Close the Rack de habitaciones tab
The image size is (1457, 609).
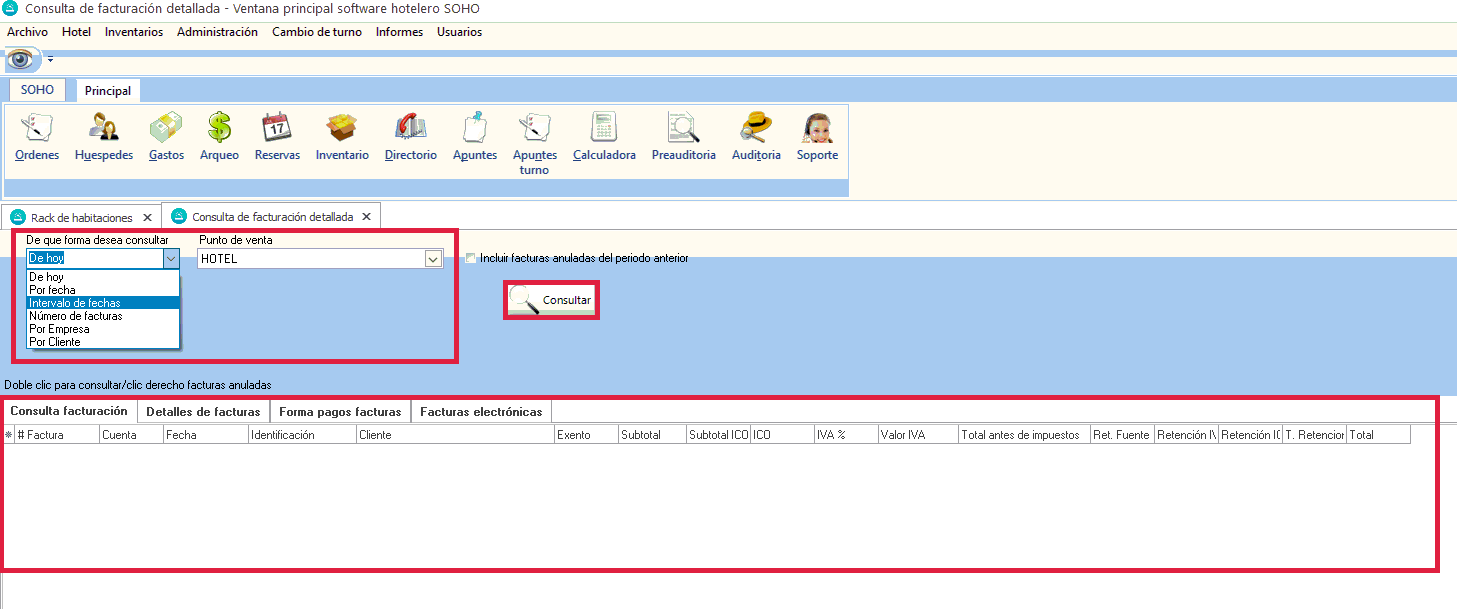(x=147, y=217)
